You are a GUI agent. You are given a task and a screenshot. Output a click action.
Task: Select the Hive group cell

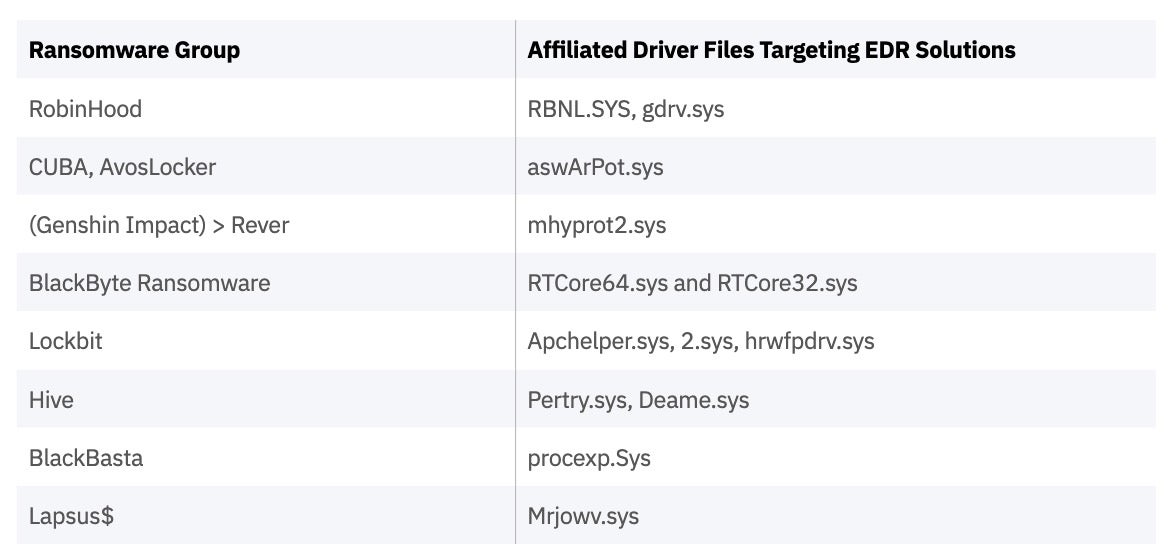(51, 400)
